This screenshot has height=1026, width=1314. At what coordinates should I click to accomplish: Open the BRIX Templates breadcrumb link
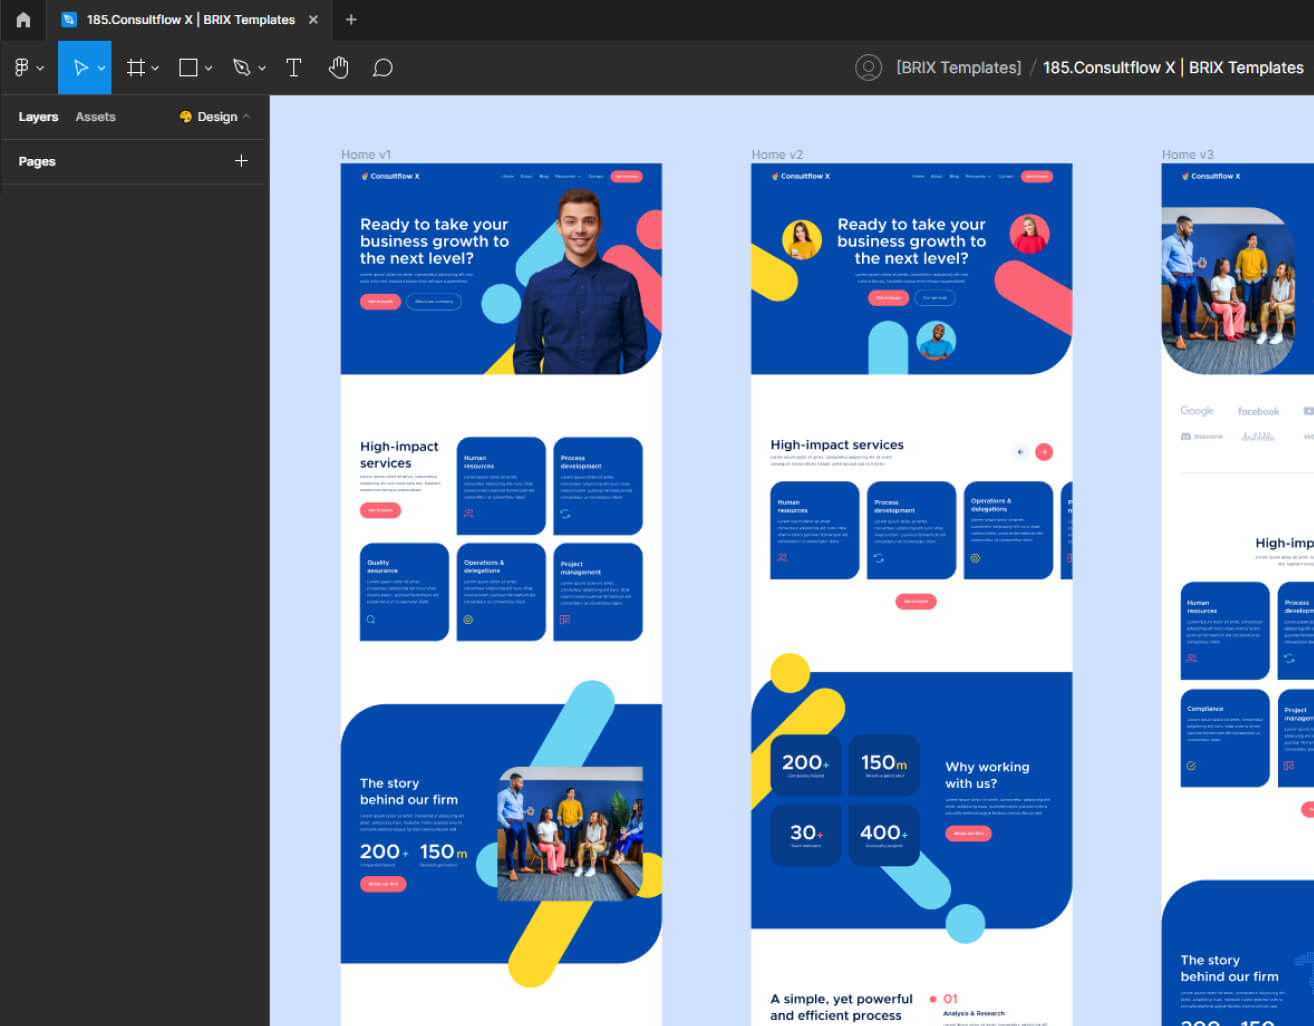tap(961, 67)
